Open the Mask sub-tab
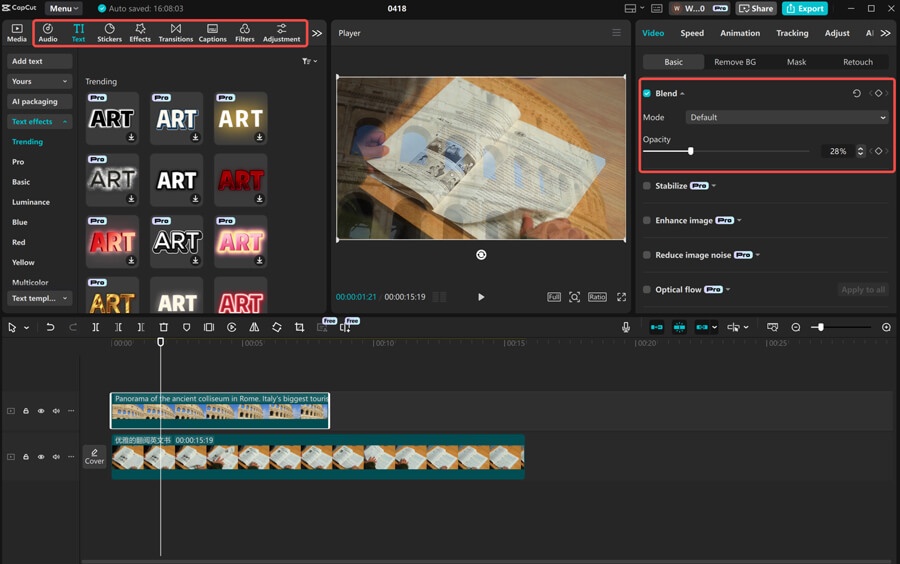The width and height of the screenshot is (900, 564). pos(796,61)
